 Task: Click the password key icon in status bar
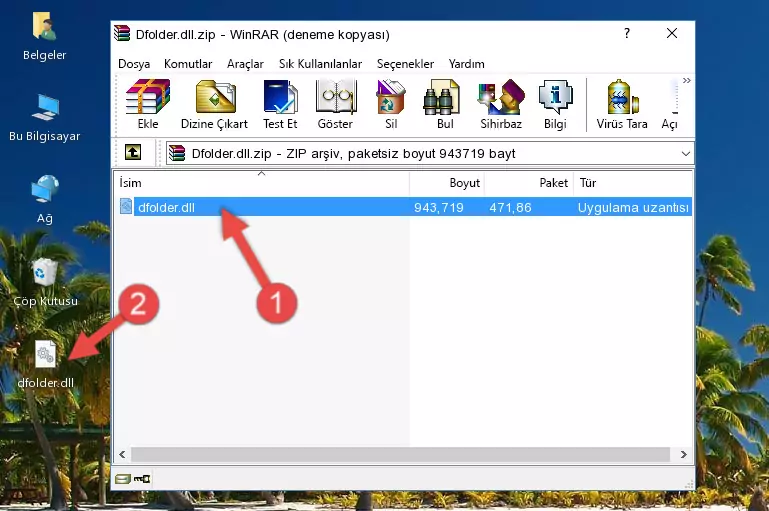142,479
